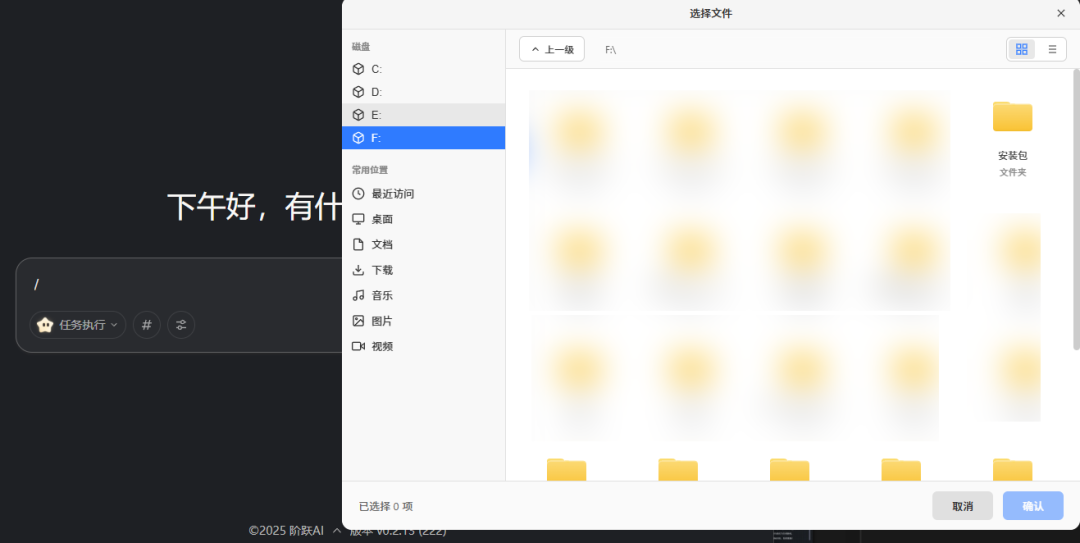
Task: Click the file dialog vertical scrollbar
Action: [x=1076, y=208]
